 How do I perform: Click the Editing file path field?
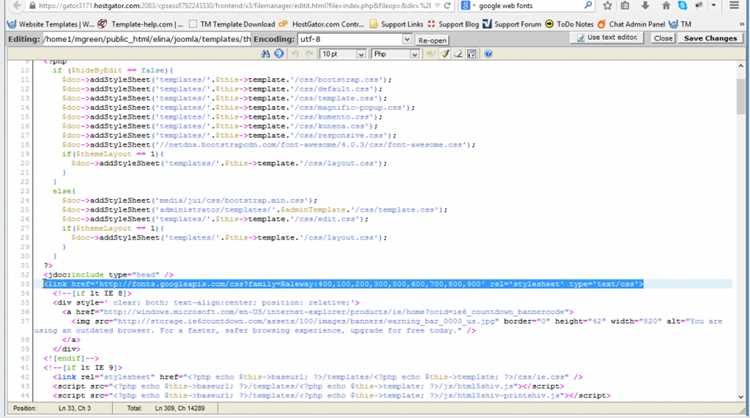tap(147, 39)
